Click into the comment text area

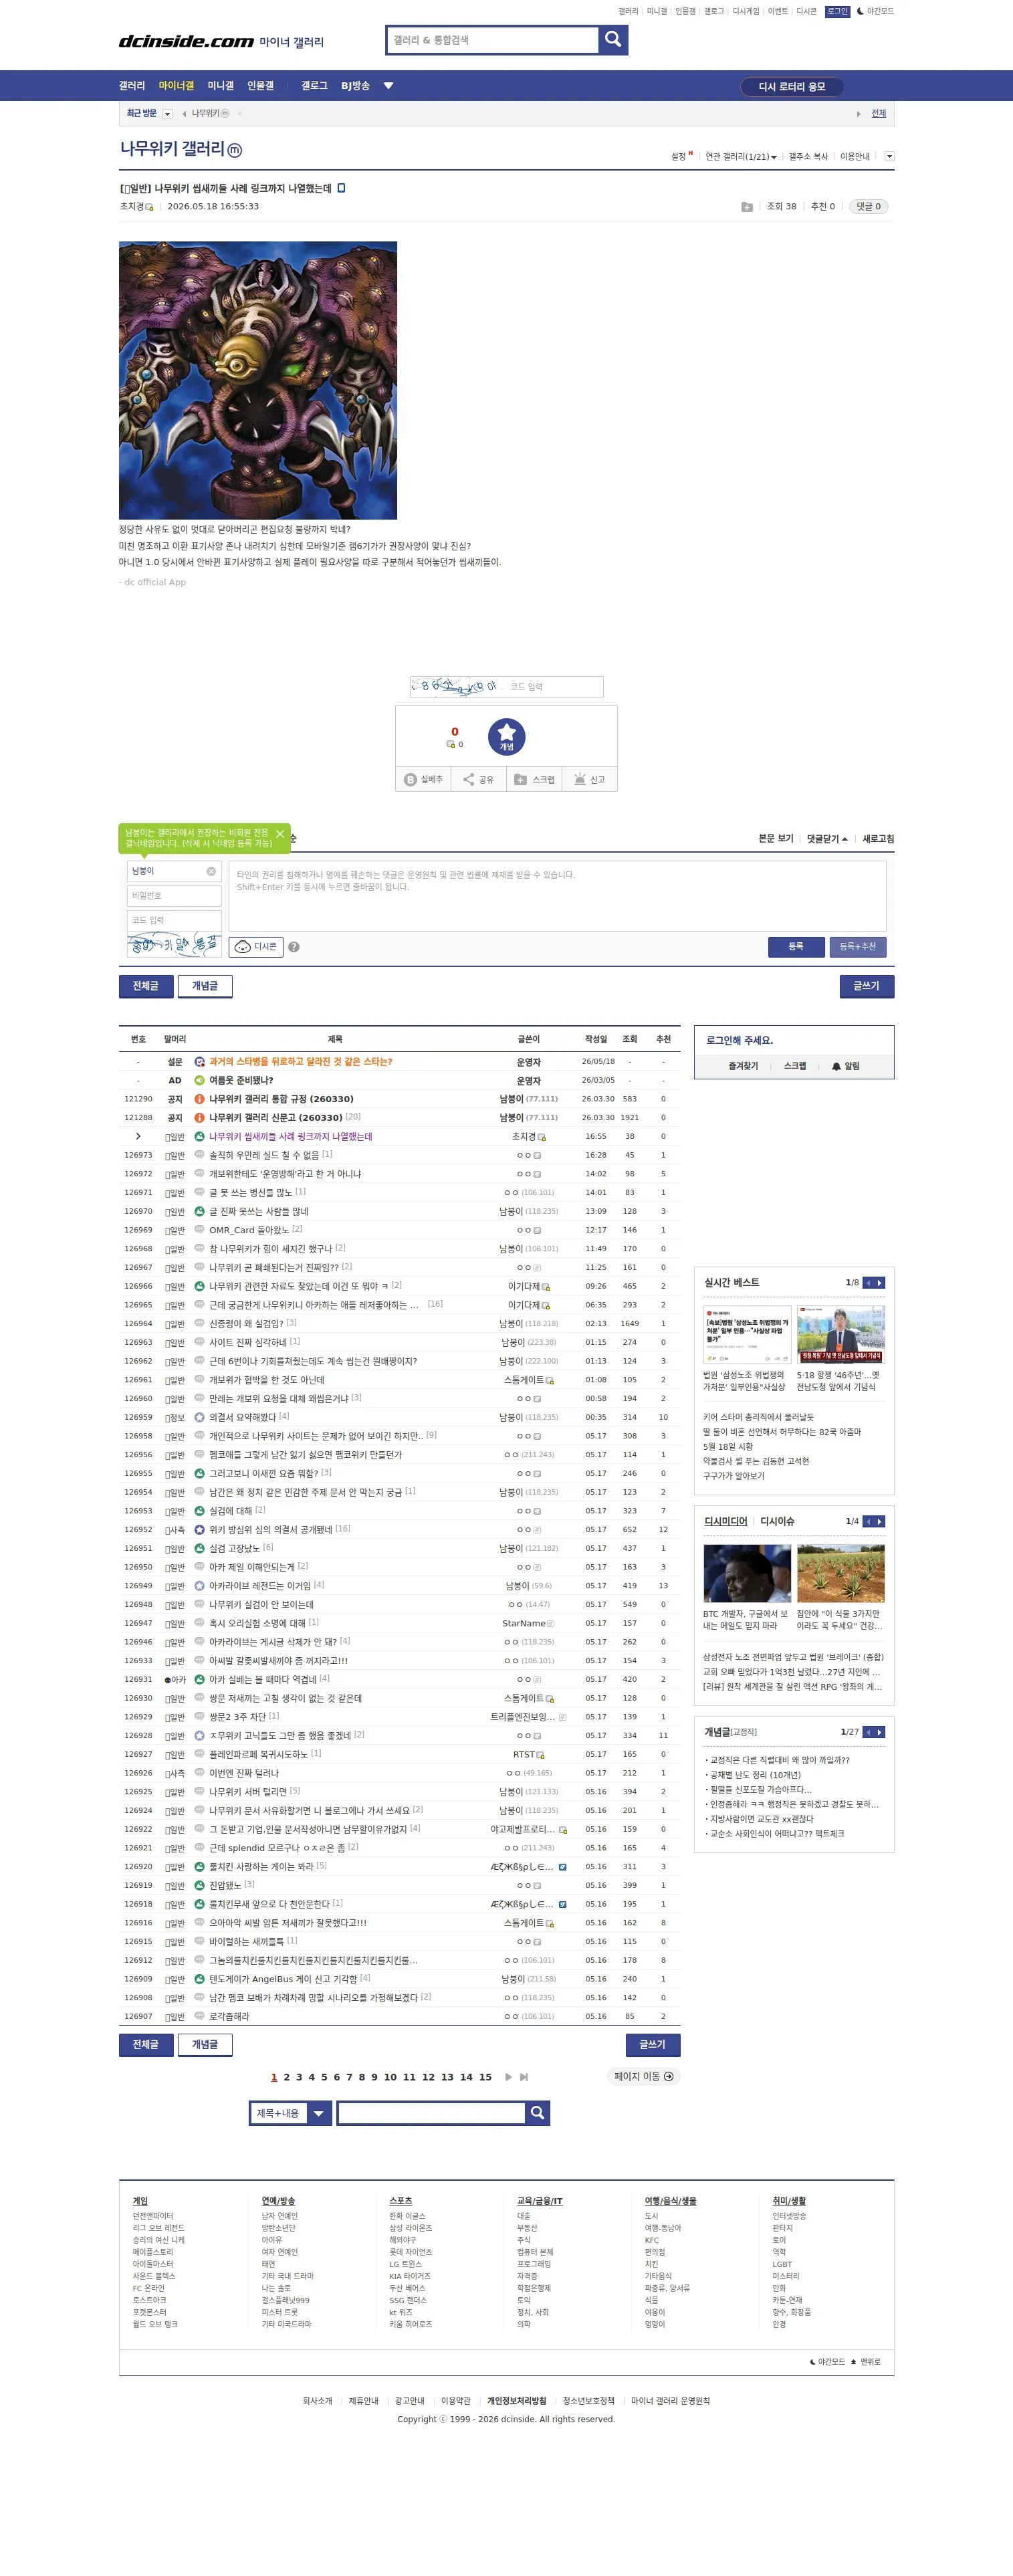click(557, 896)
